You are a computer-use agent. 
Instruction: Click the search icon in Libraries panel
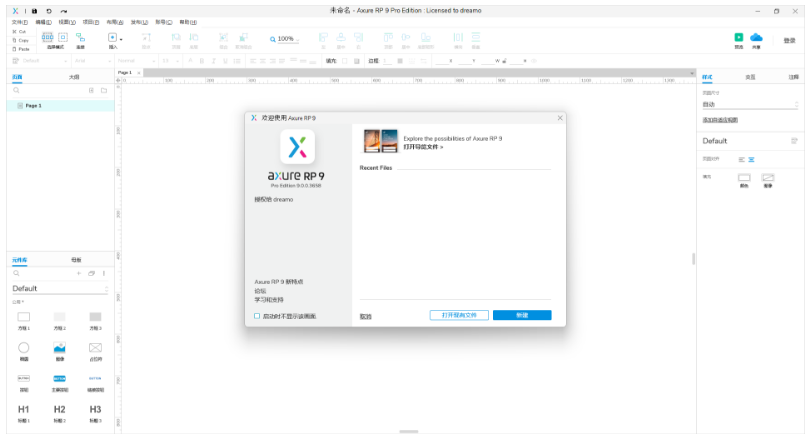(x=17, y=273)
